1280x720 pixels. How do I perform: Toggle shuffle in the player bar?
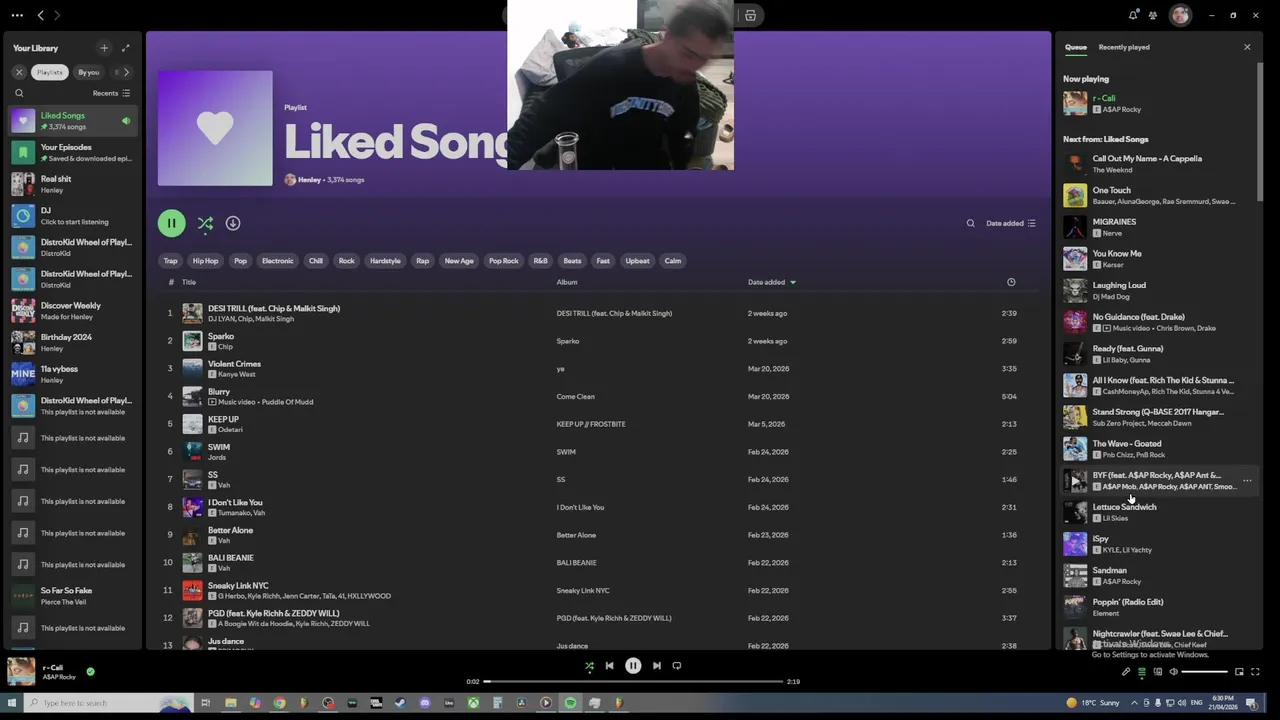pyautogui.click(x=589, y=666)
